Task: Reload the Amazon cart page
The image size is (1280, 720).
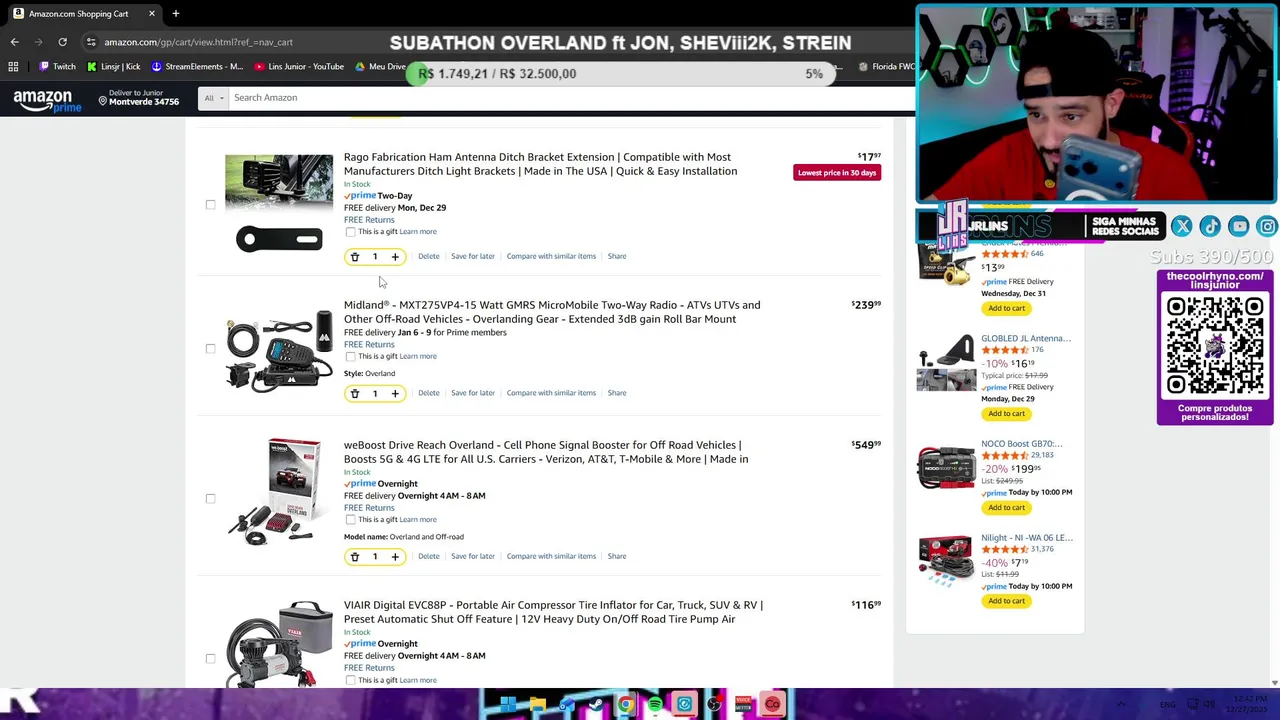Action: (62, 42)
